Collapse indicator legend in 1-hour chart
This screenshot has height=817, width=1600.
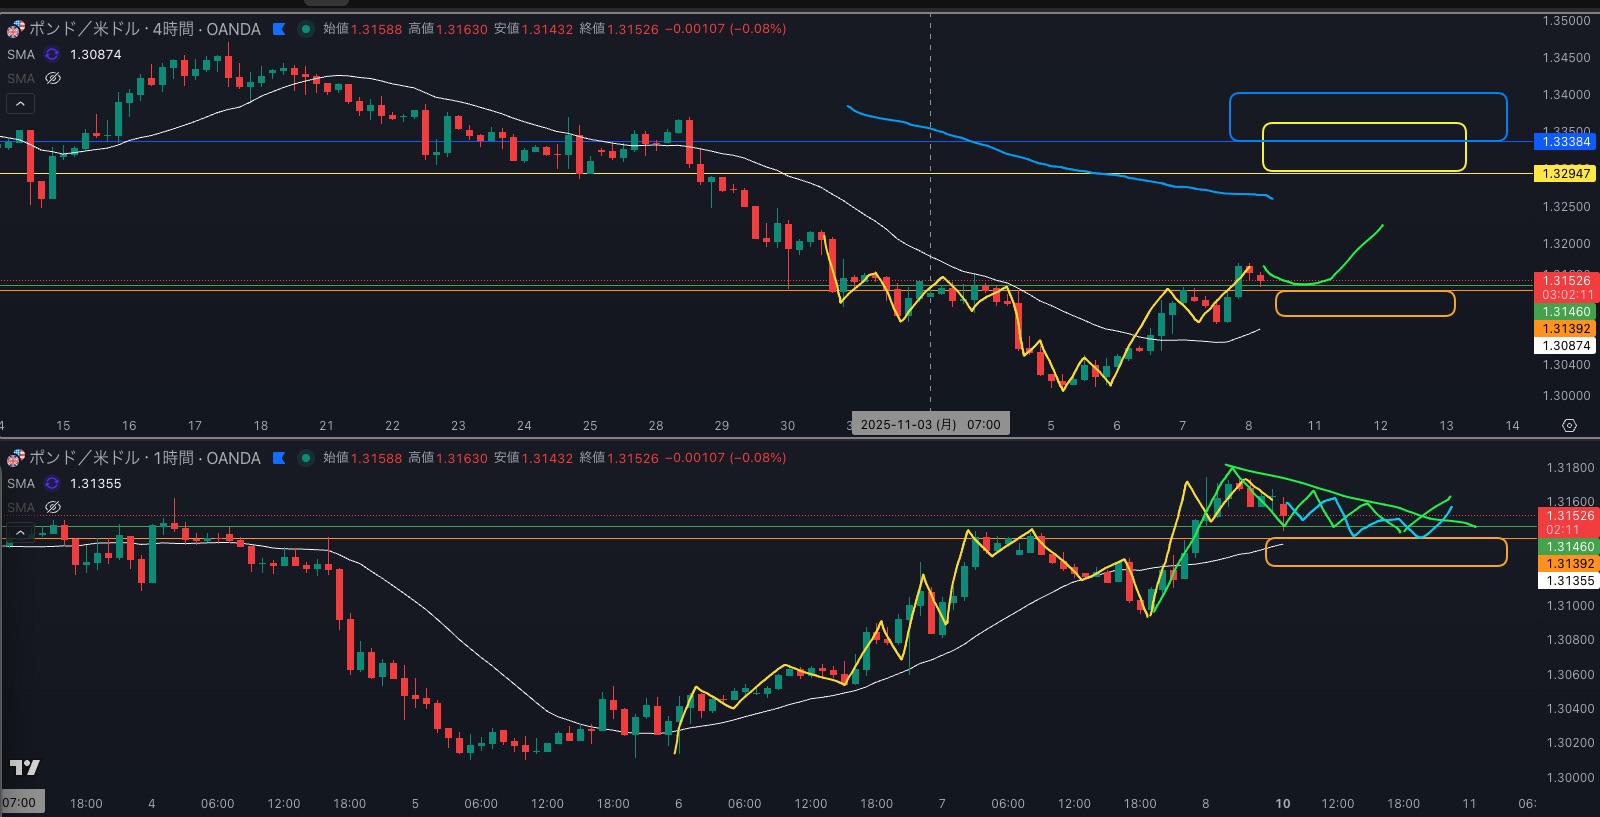20,532
